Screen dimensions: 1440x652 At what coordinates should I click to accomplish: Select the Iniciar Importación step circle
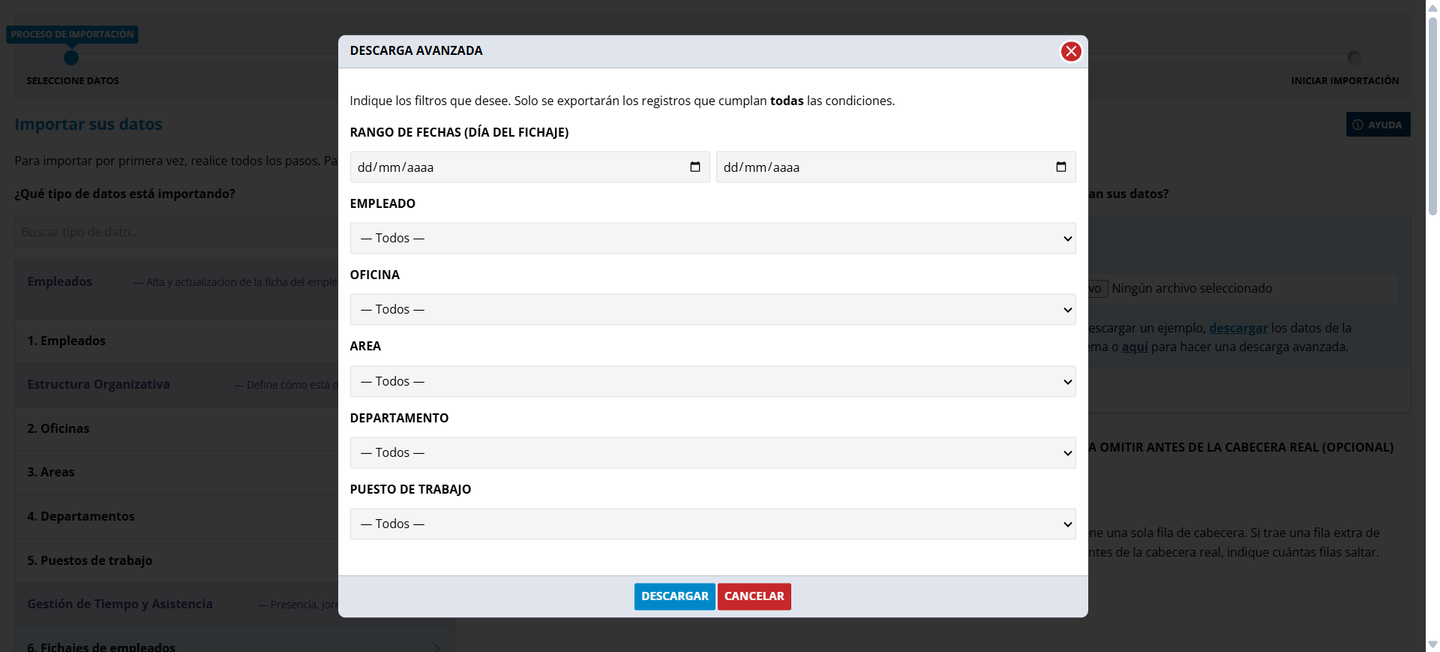coord(1354,58)
